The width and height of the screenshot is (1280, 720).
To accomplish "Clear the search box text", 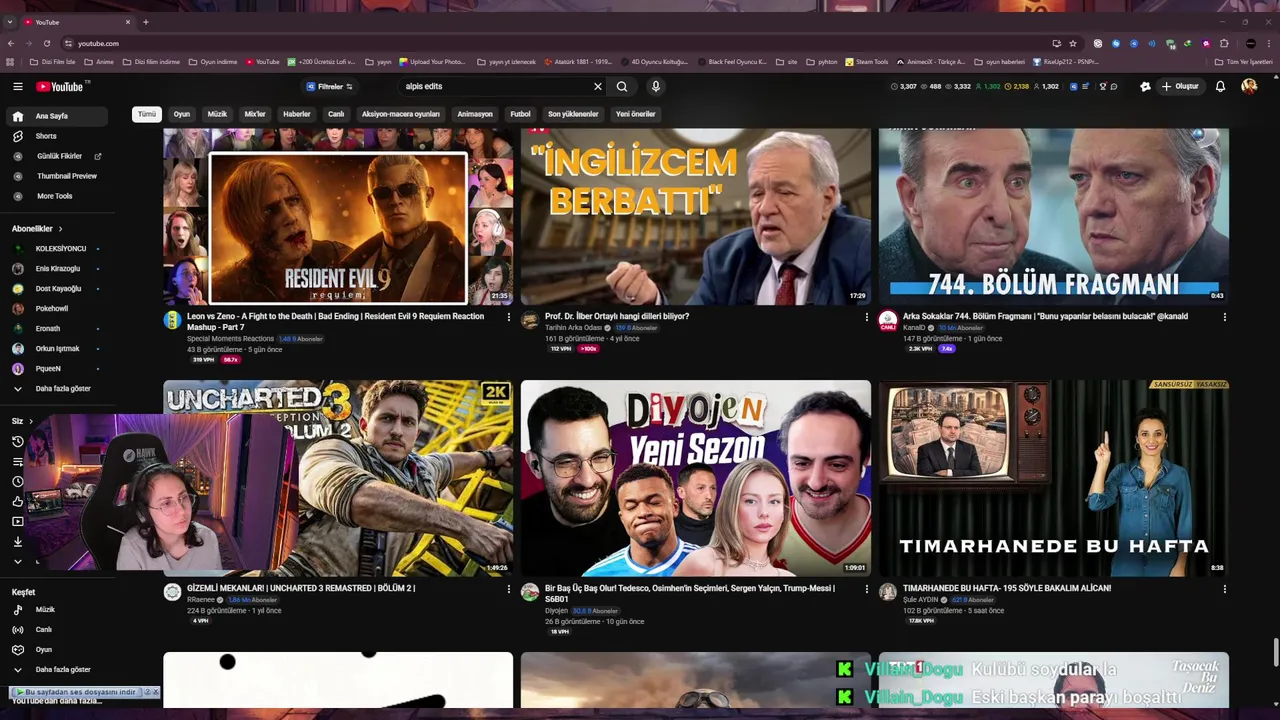I will (x=598, y=87).
